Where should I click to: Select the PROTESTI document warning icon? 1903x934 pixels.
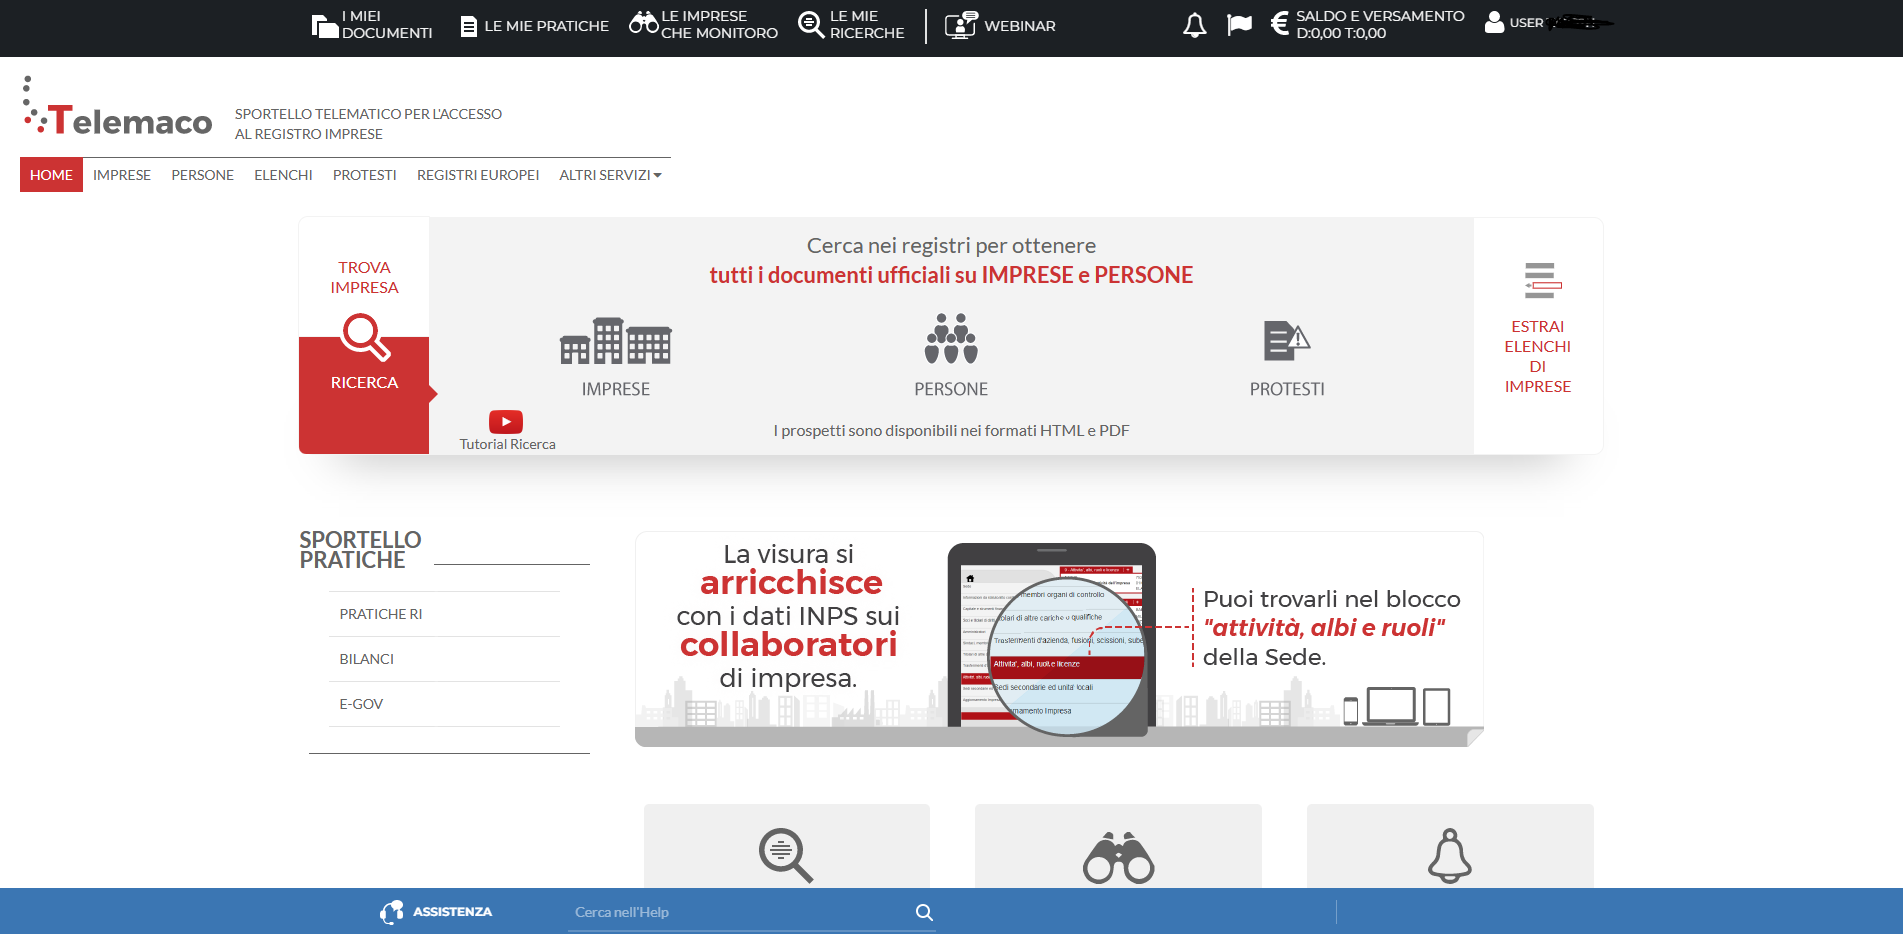[1286, 341]
